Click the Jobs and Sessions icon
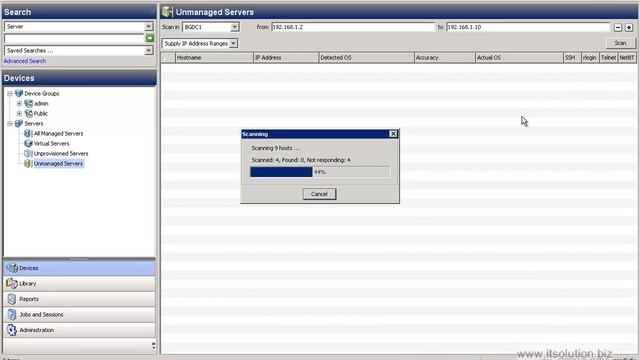 coord(12,314)
